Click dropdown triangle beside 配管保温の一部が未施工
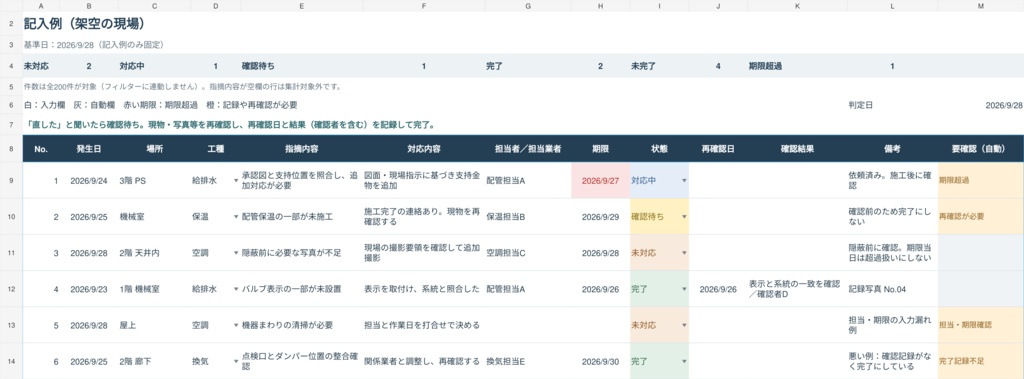 236,217
